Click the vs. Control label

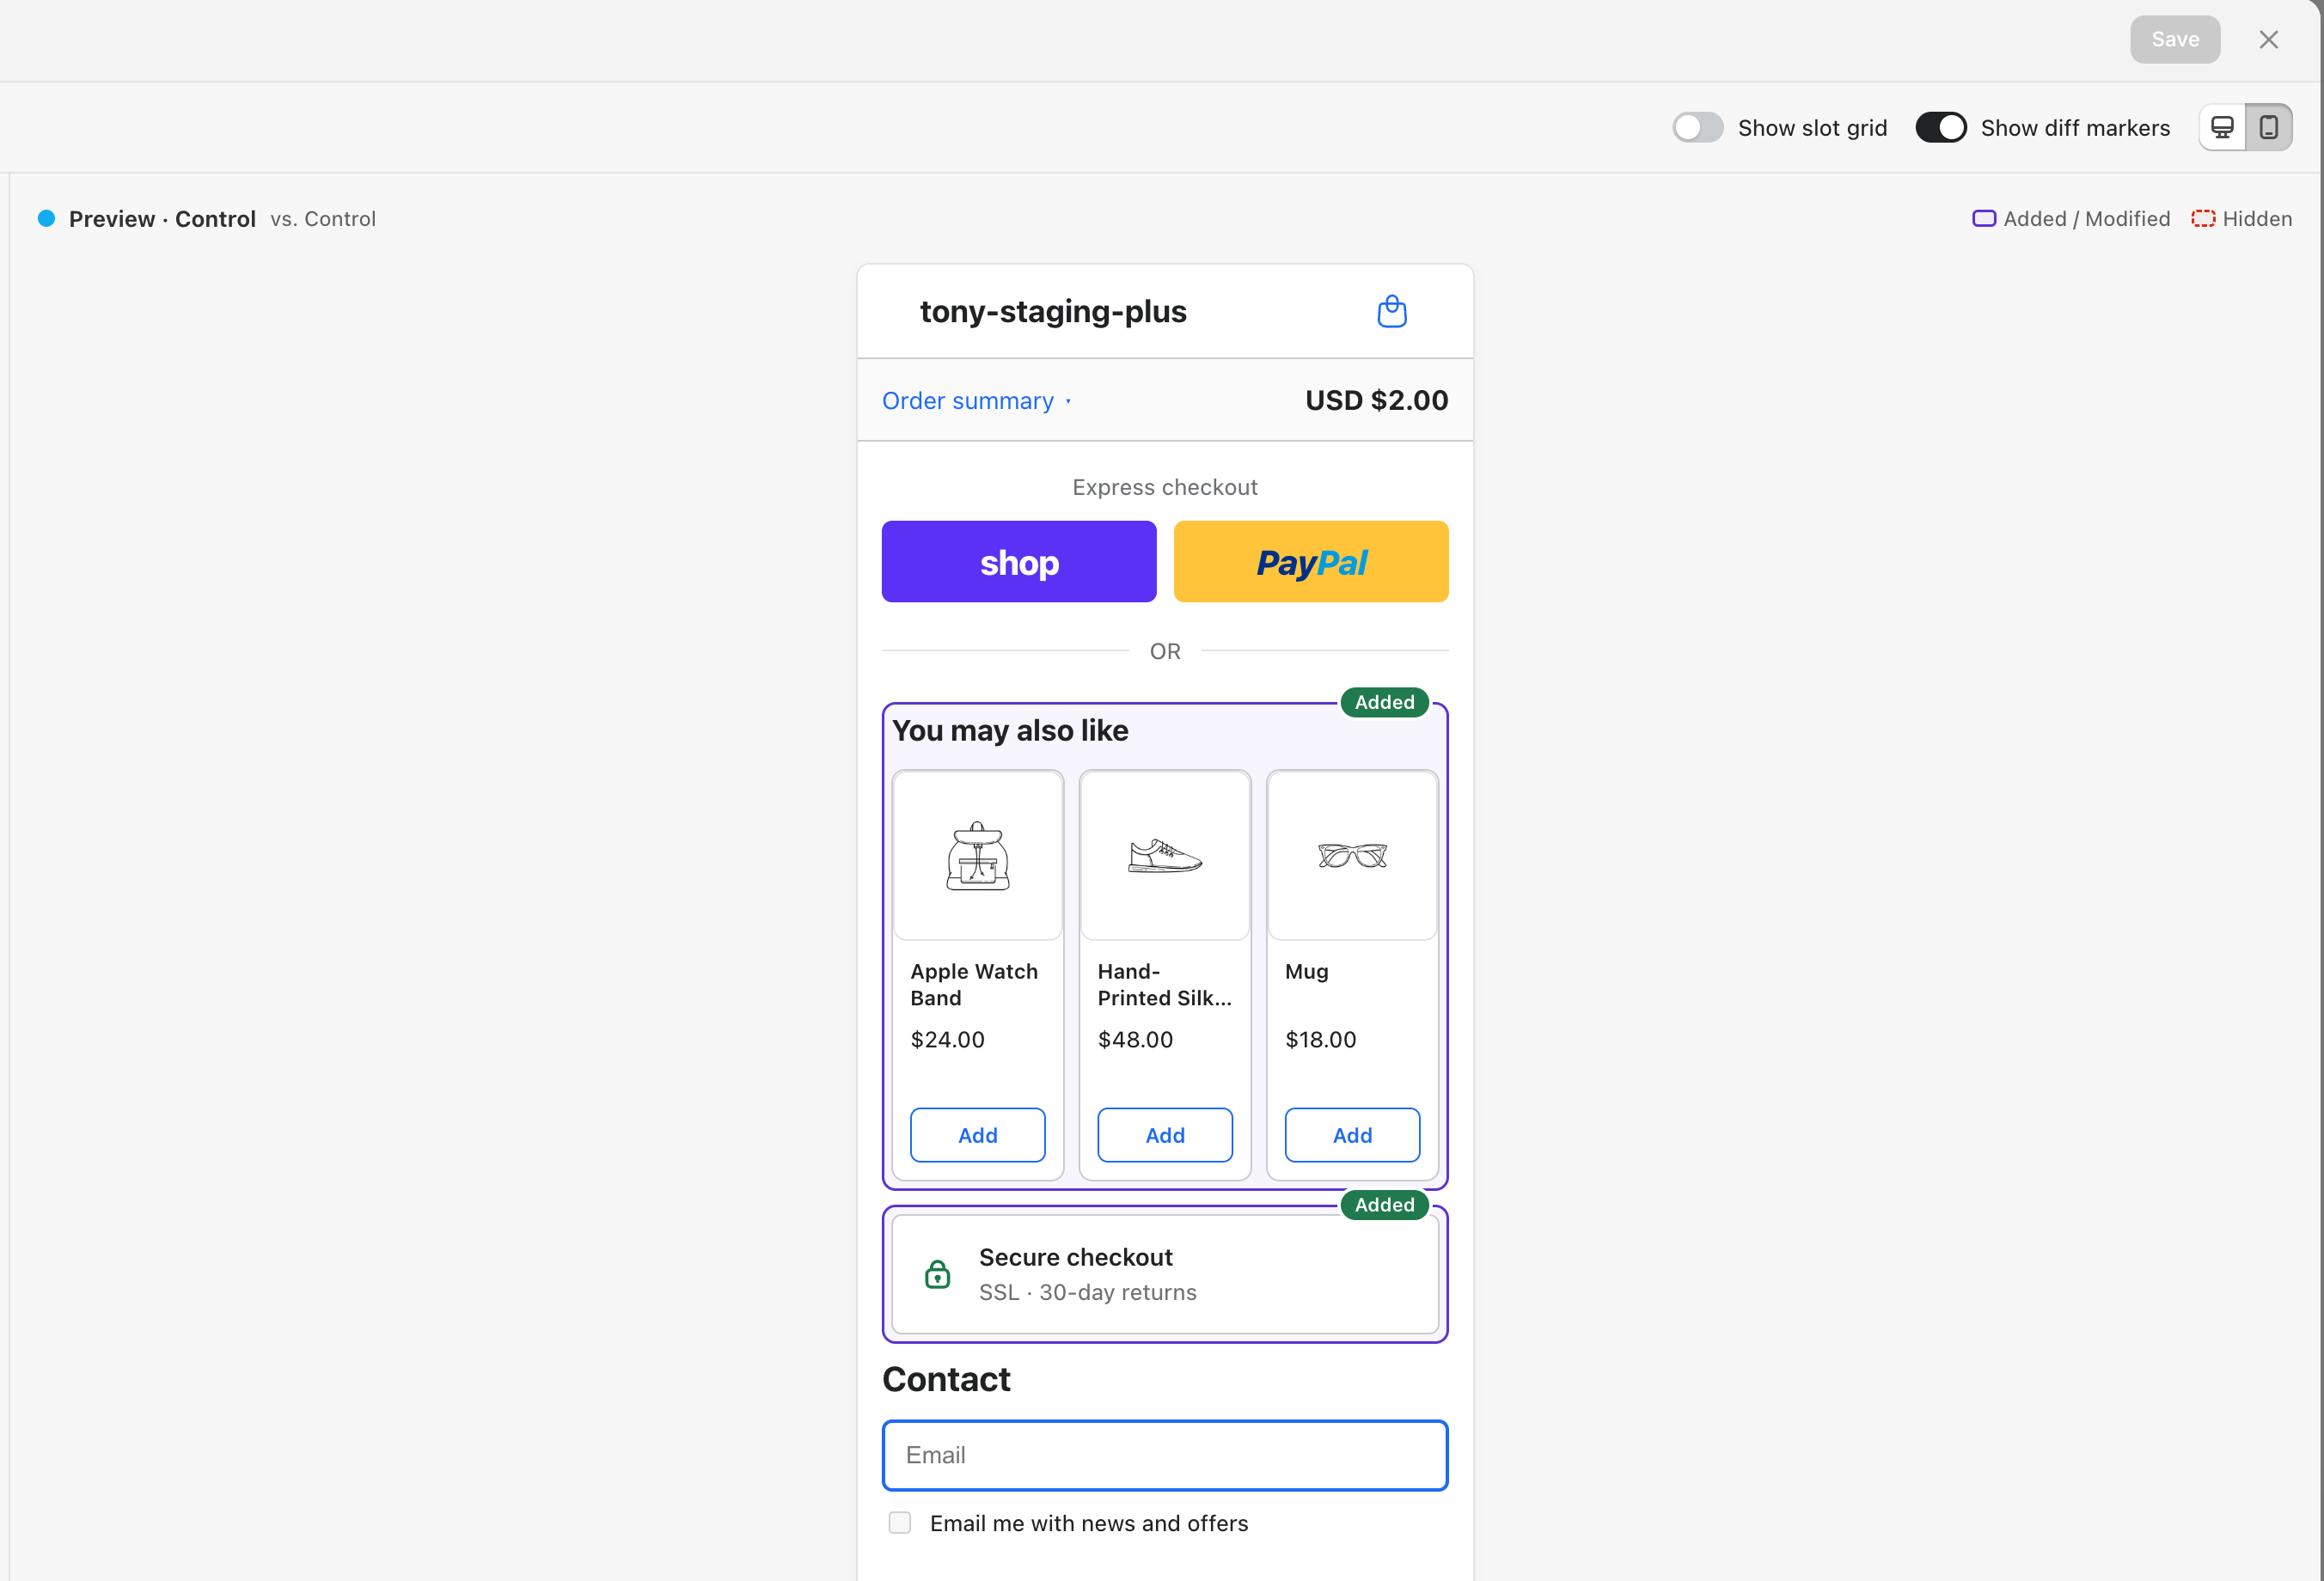(323, 219)
